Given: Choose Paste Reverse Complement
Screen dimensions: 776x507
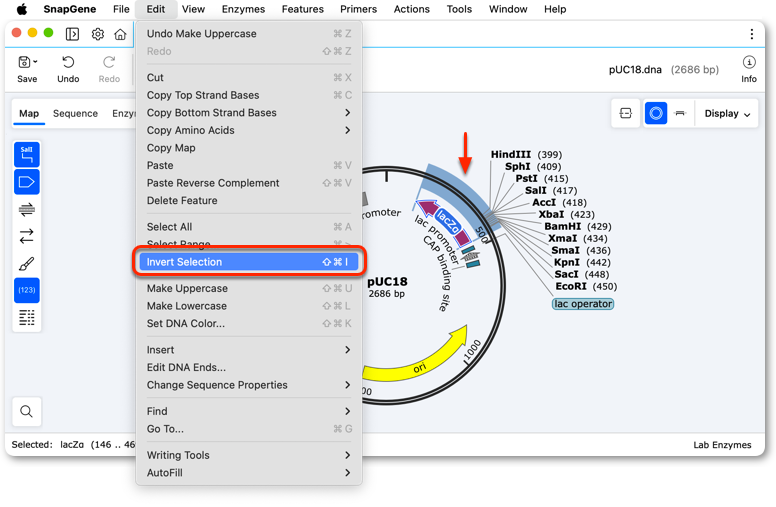Looking at the screenshot, I should coord(249,183).
